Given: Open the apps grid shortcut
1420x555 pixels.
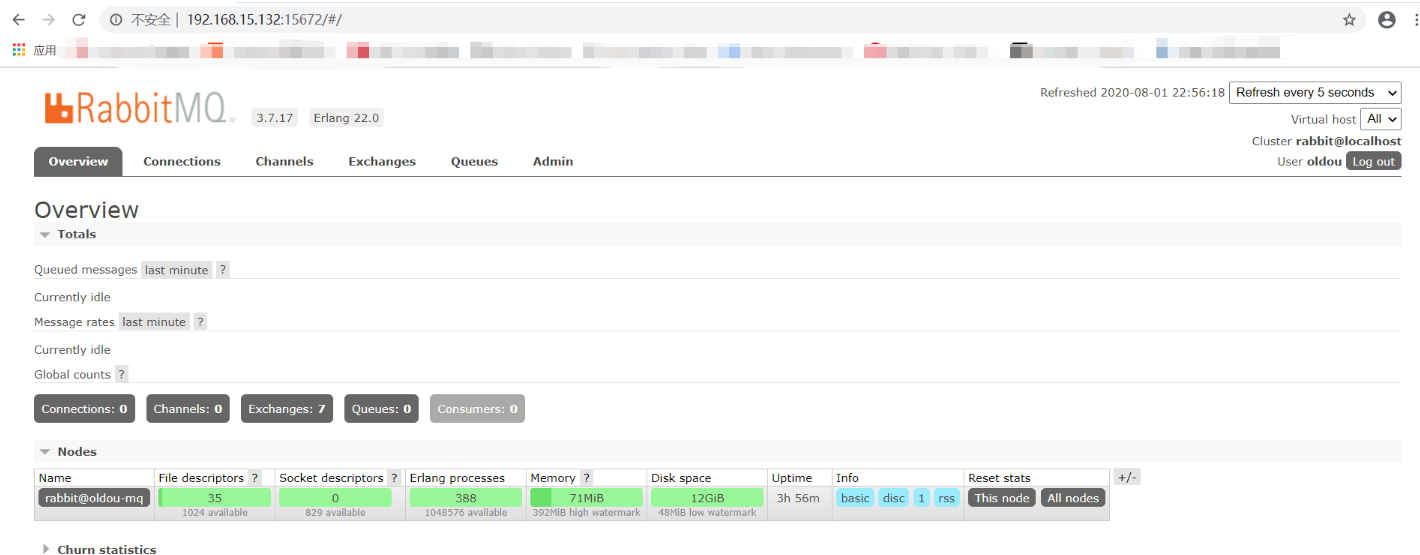Looking at the screenshot, I should [18, 49].
